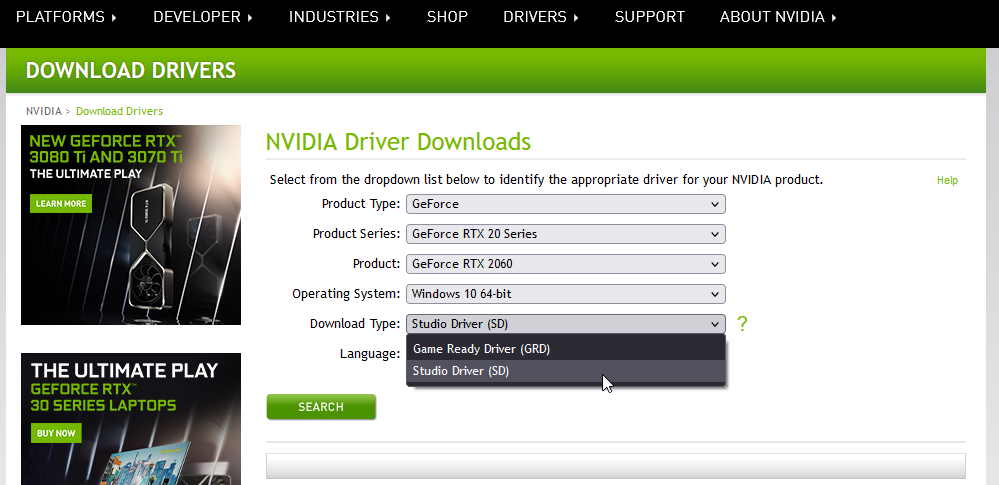The image size is (999, 485).
Task: Click LEARN MORE on RTX 3080 Ti ad
Action: [x=61, y=204]
